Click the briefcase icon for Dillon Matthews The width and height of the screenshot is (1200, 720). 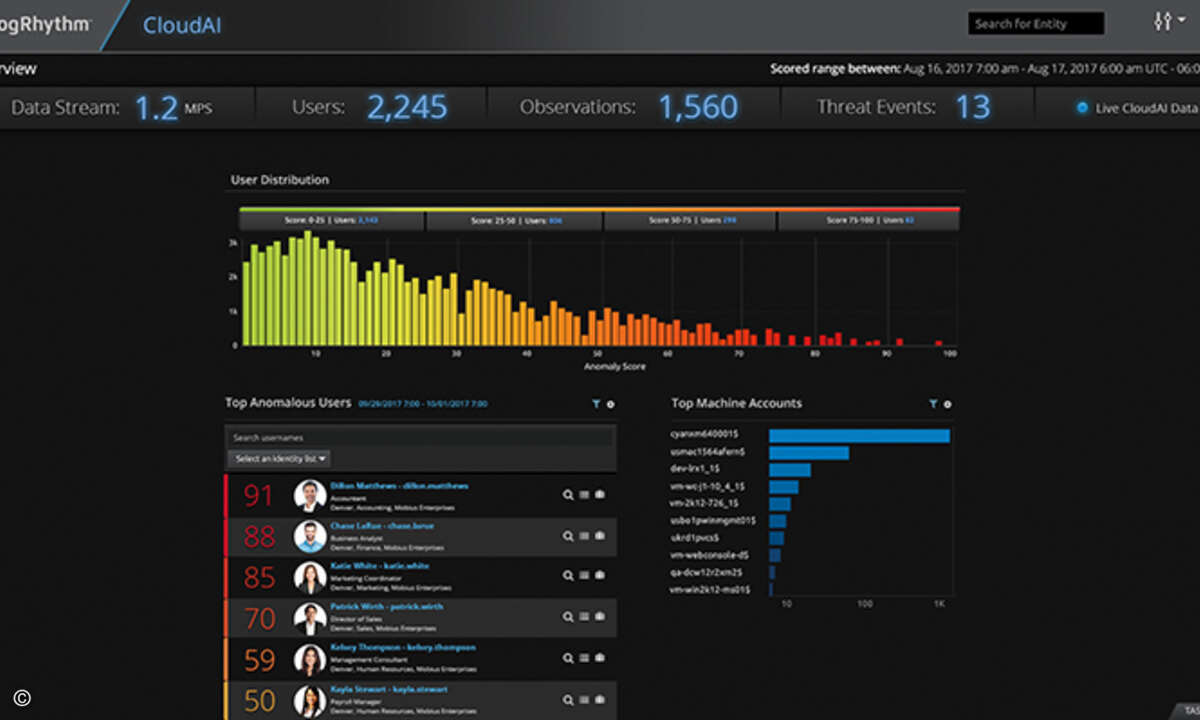(x=600, y=494)
